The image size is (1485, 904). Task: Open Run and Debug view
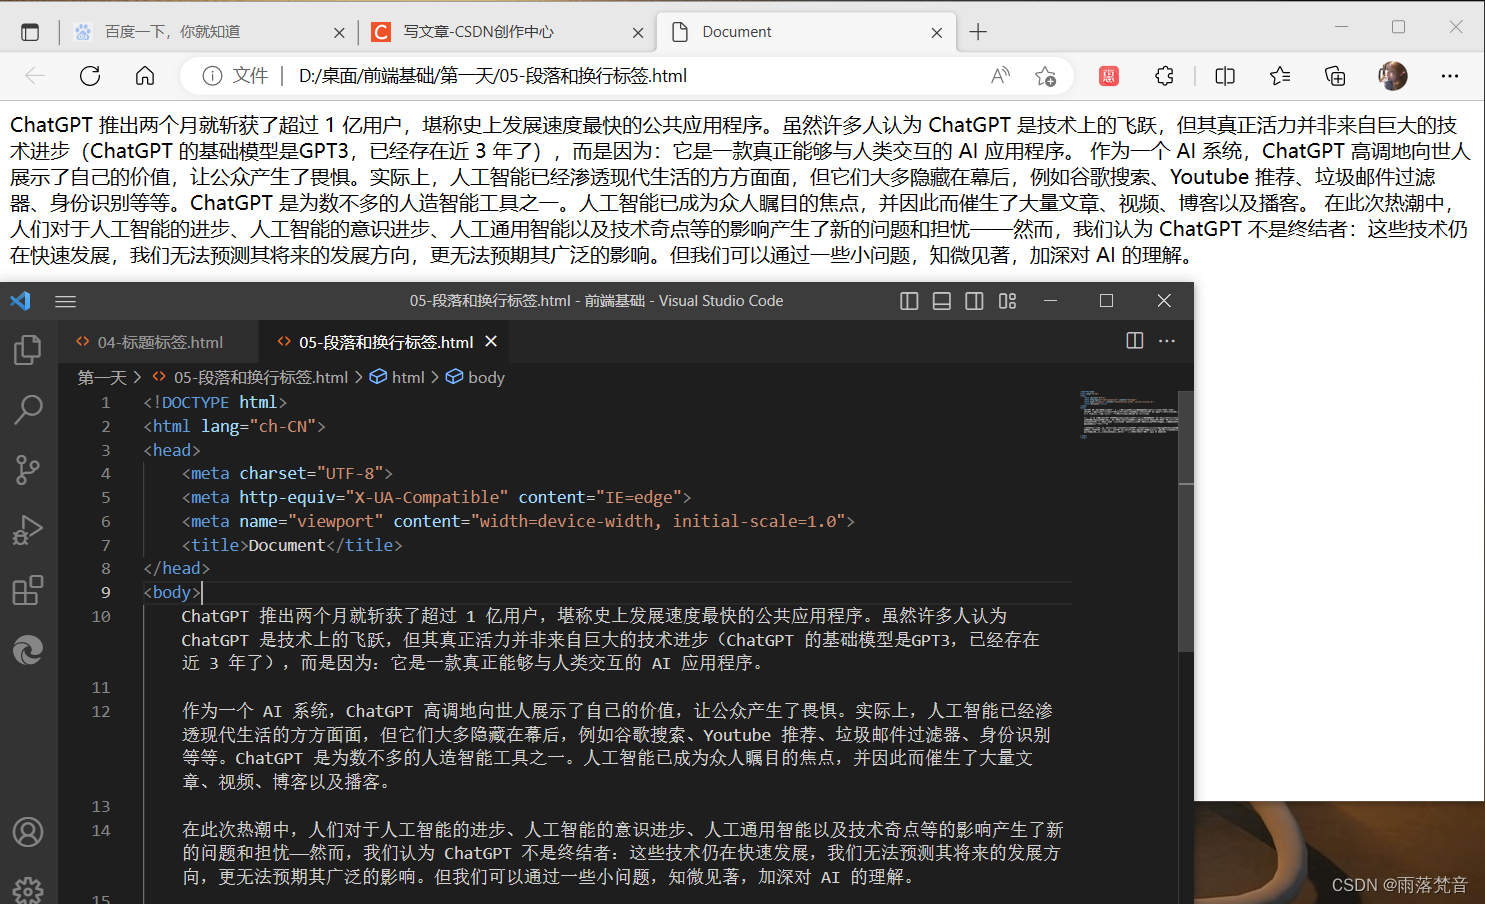coord(28,529)
